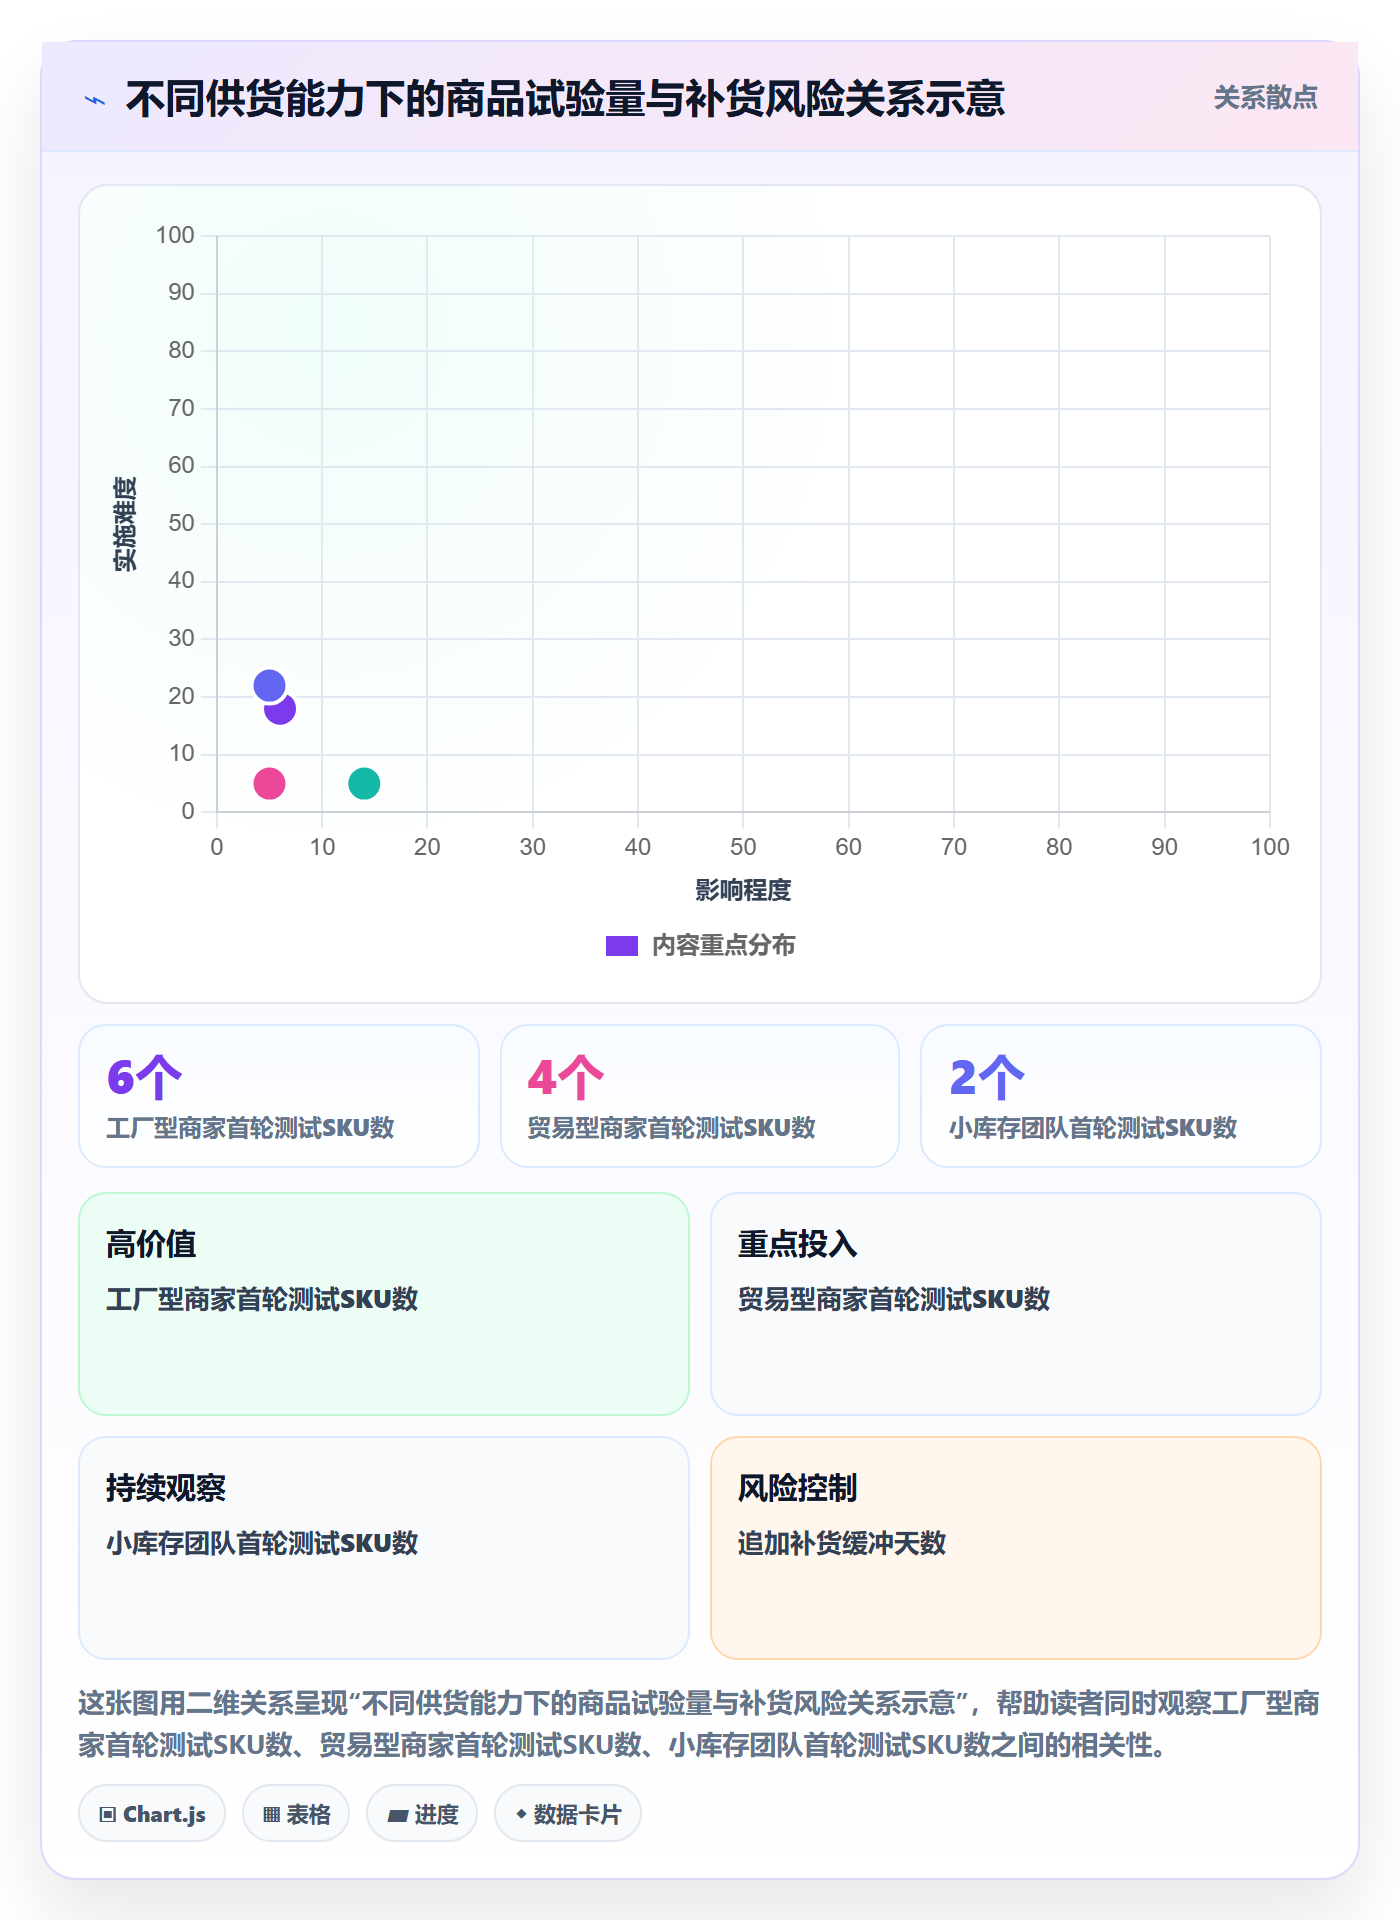The height and width of the screenshot is (1920, 1400).
Task: Click the 关系散点 label in the header
Action: pos(1265,98)
